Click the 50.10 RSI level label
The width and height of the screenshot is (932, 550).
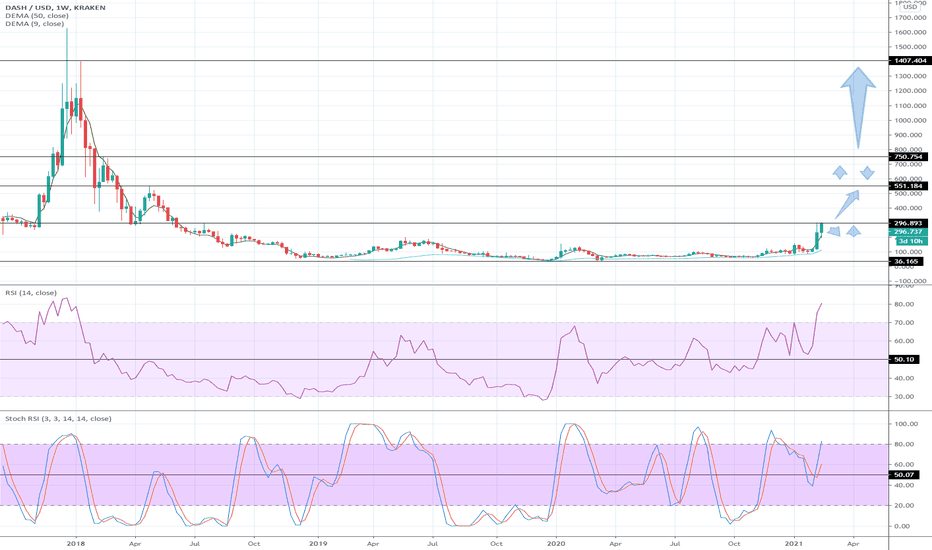click(x=904, y=360)
